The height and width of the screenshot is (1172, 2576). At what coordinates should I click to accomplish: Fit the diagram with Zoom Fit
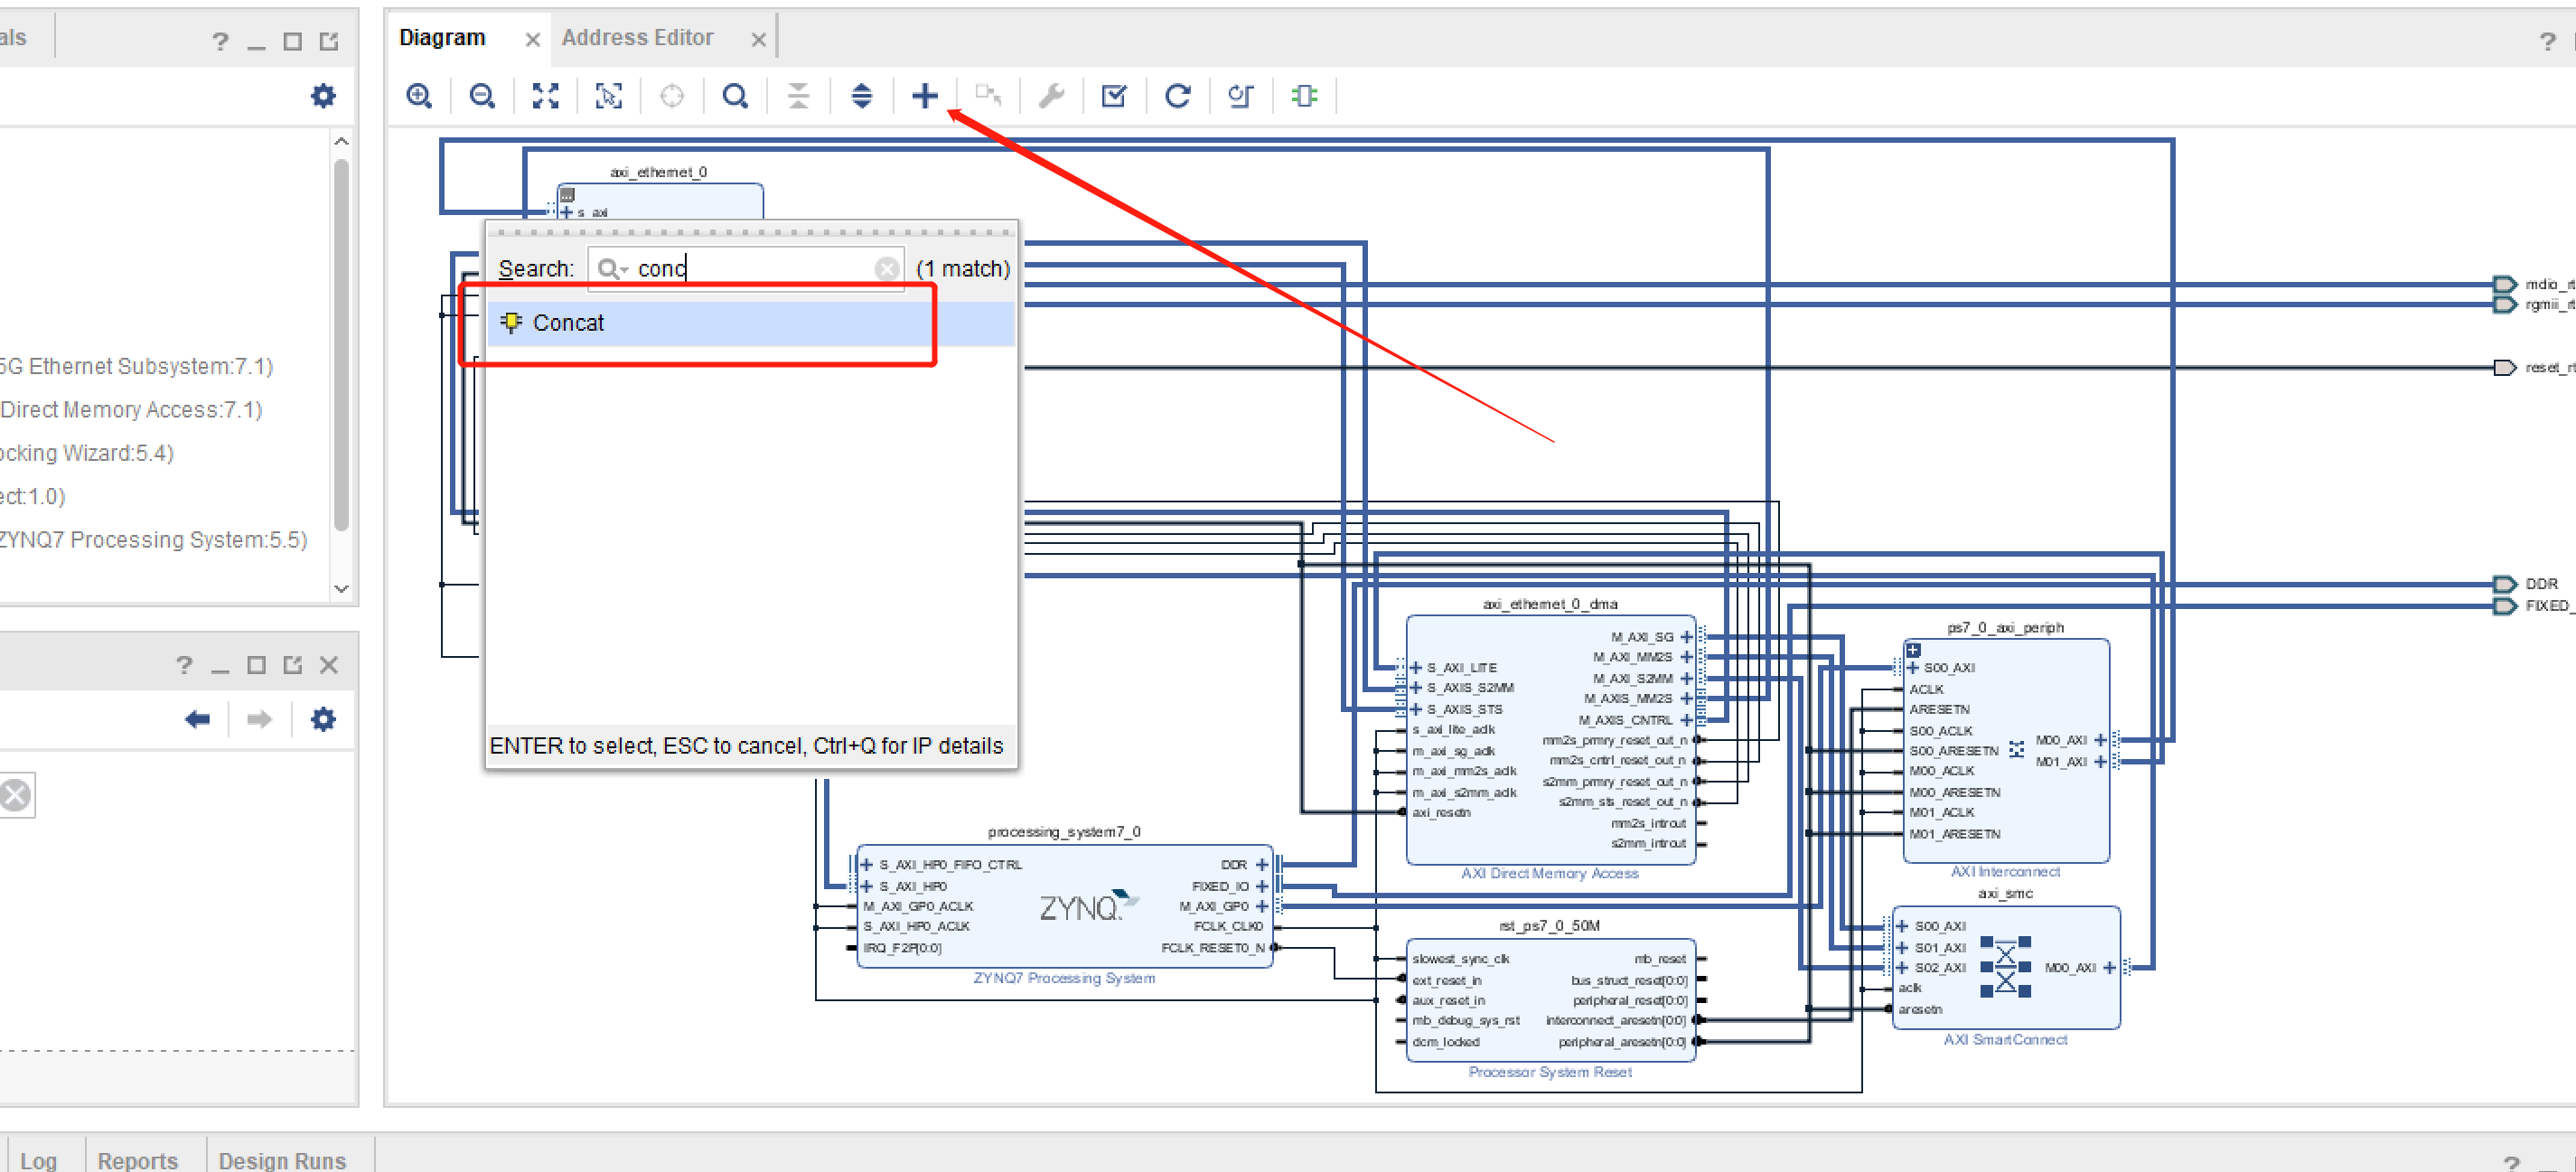pos(545,96)
